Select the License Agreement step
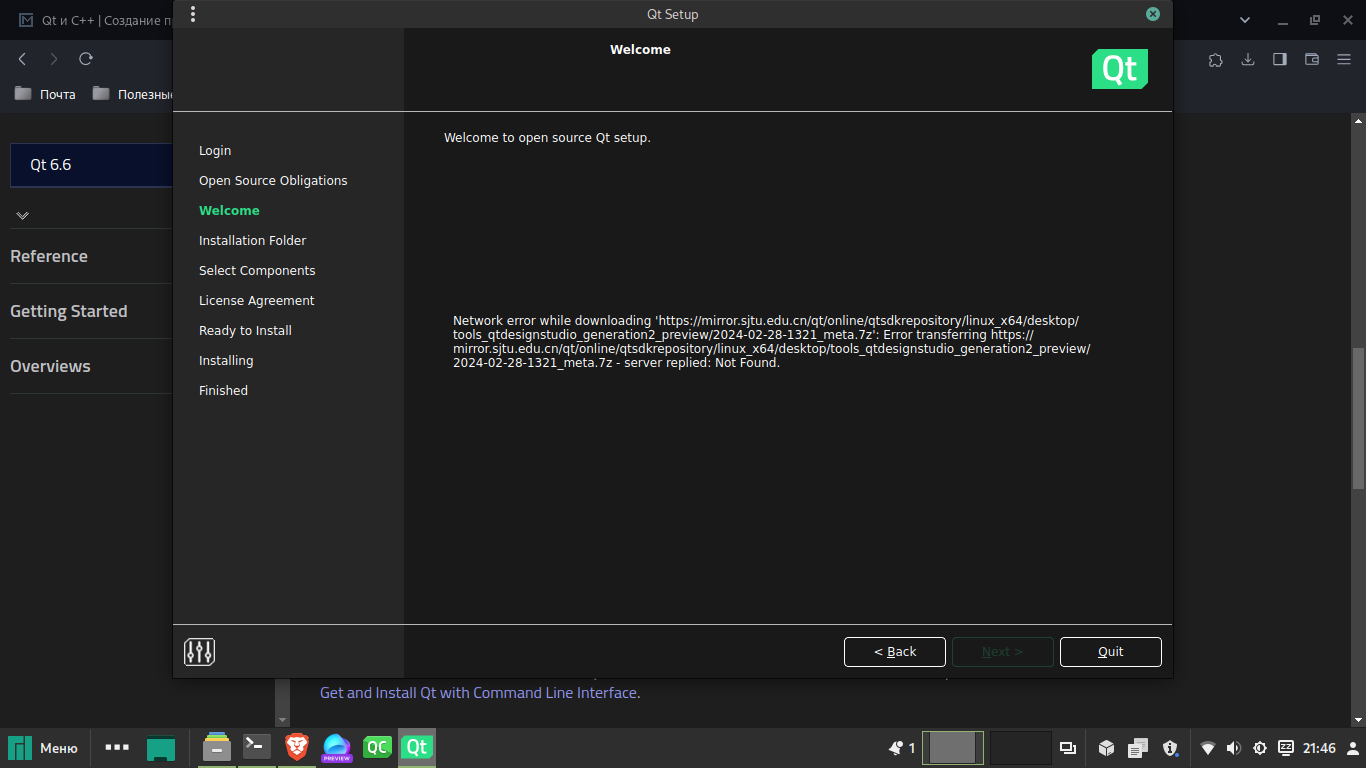Image resolution: width=1366 pixels, height=768 pixels. click(257, 301)
